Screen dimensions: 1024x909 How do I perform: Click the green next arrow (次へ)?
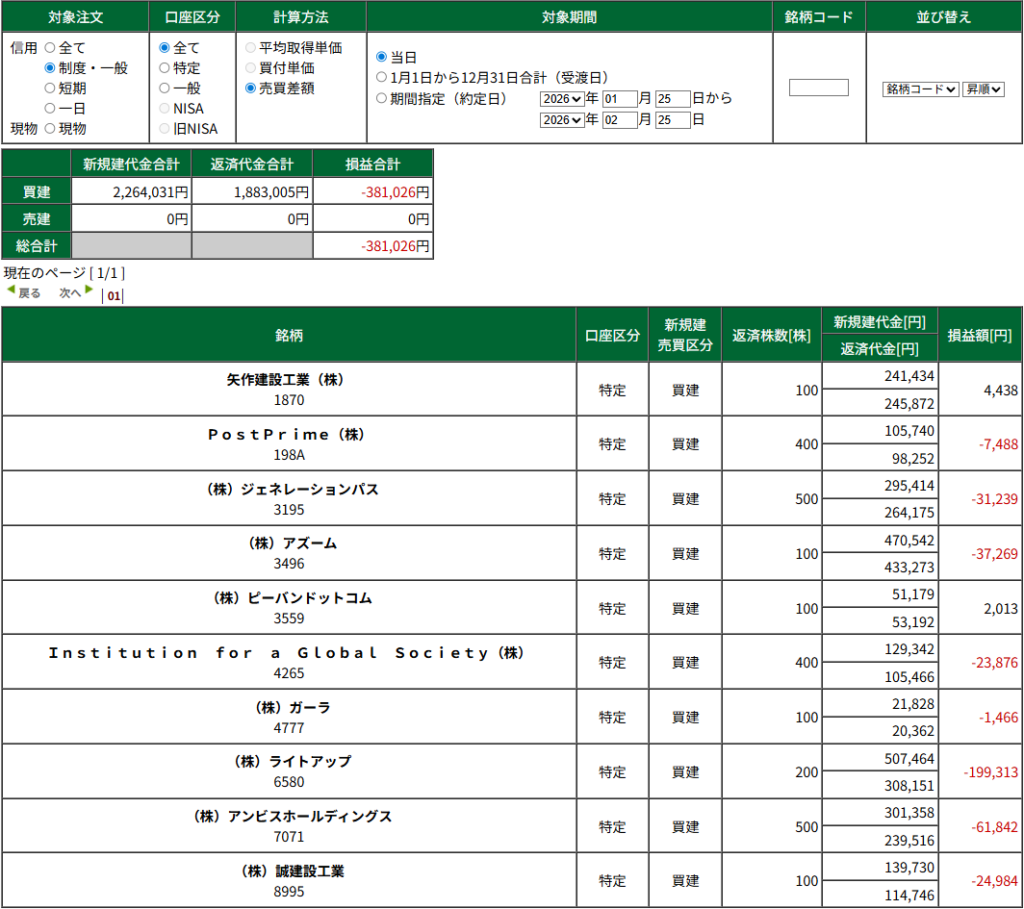pyautogui.click(x=89, y=290)
